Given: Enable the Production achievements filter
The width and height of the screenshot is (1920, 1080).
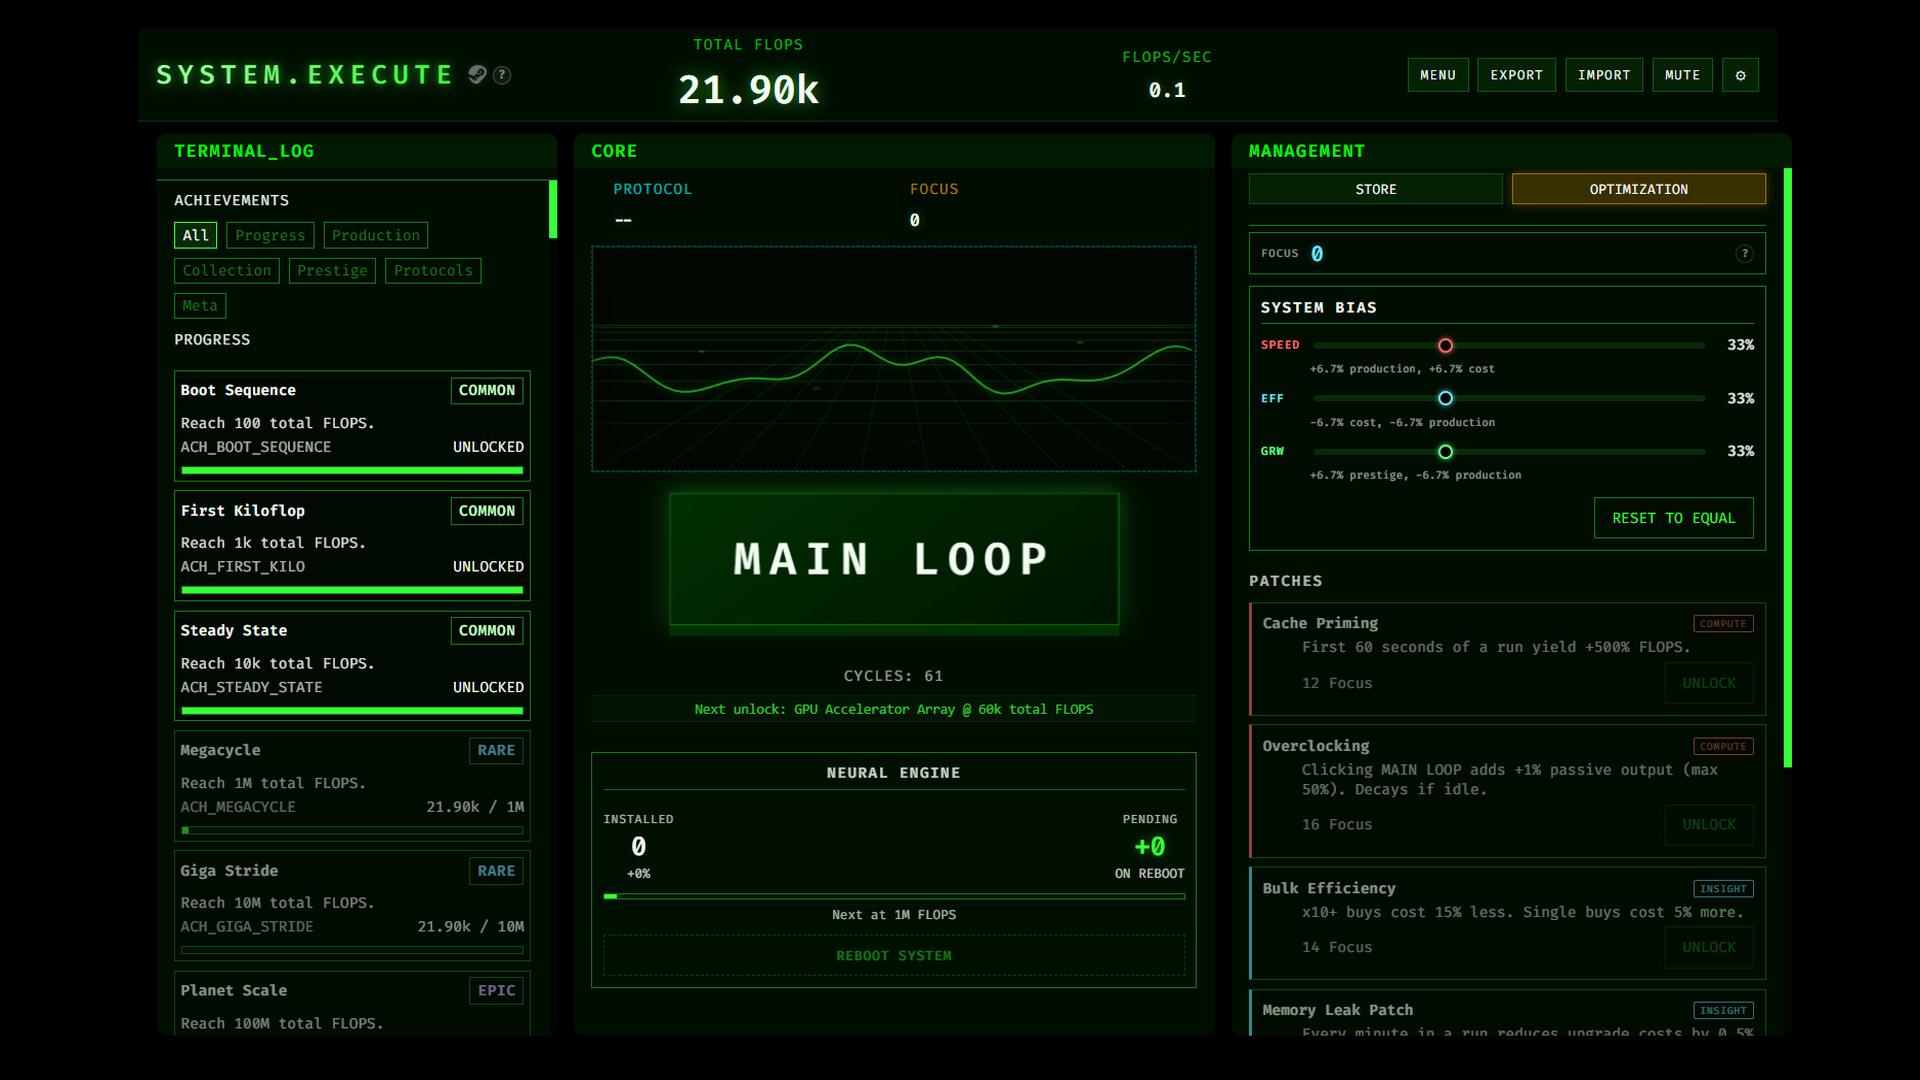Looking at the screenshot, I should coord(375,235).
